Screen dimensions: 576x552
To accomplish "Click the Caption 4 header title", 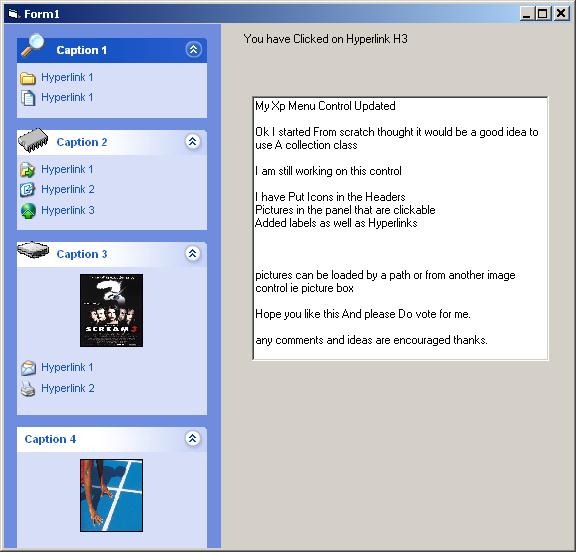I will (50, 439).
